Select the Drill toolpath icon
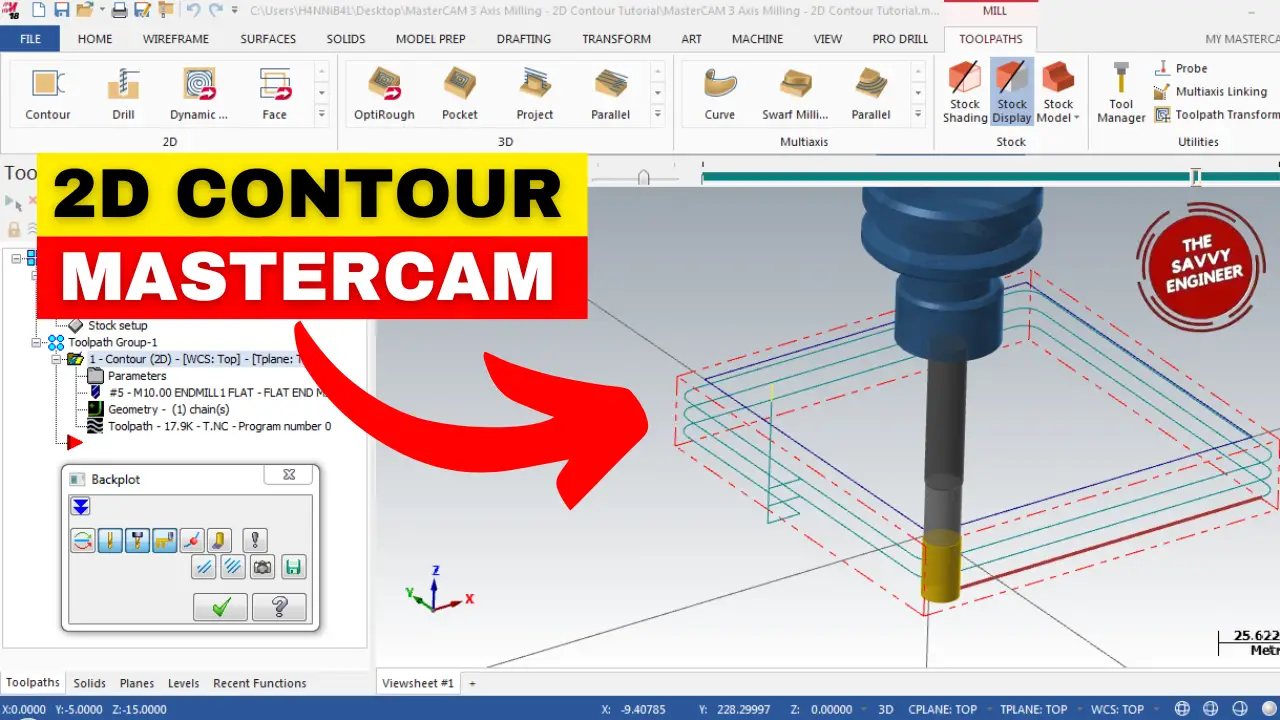The width and height of the screenshot is (1280, 720). click(123, 94)
